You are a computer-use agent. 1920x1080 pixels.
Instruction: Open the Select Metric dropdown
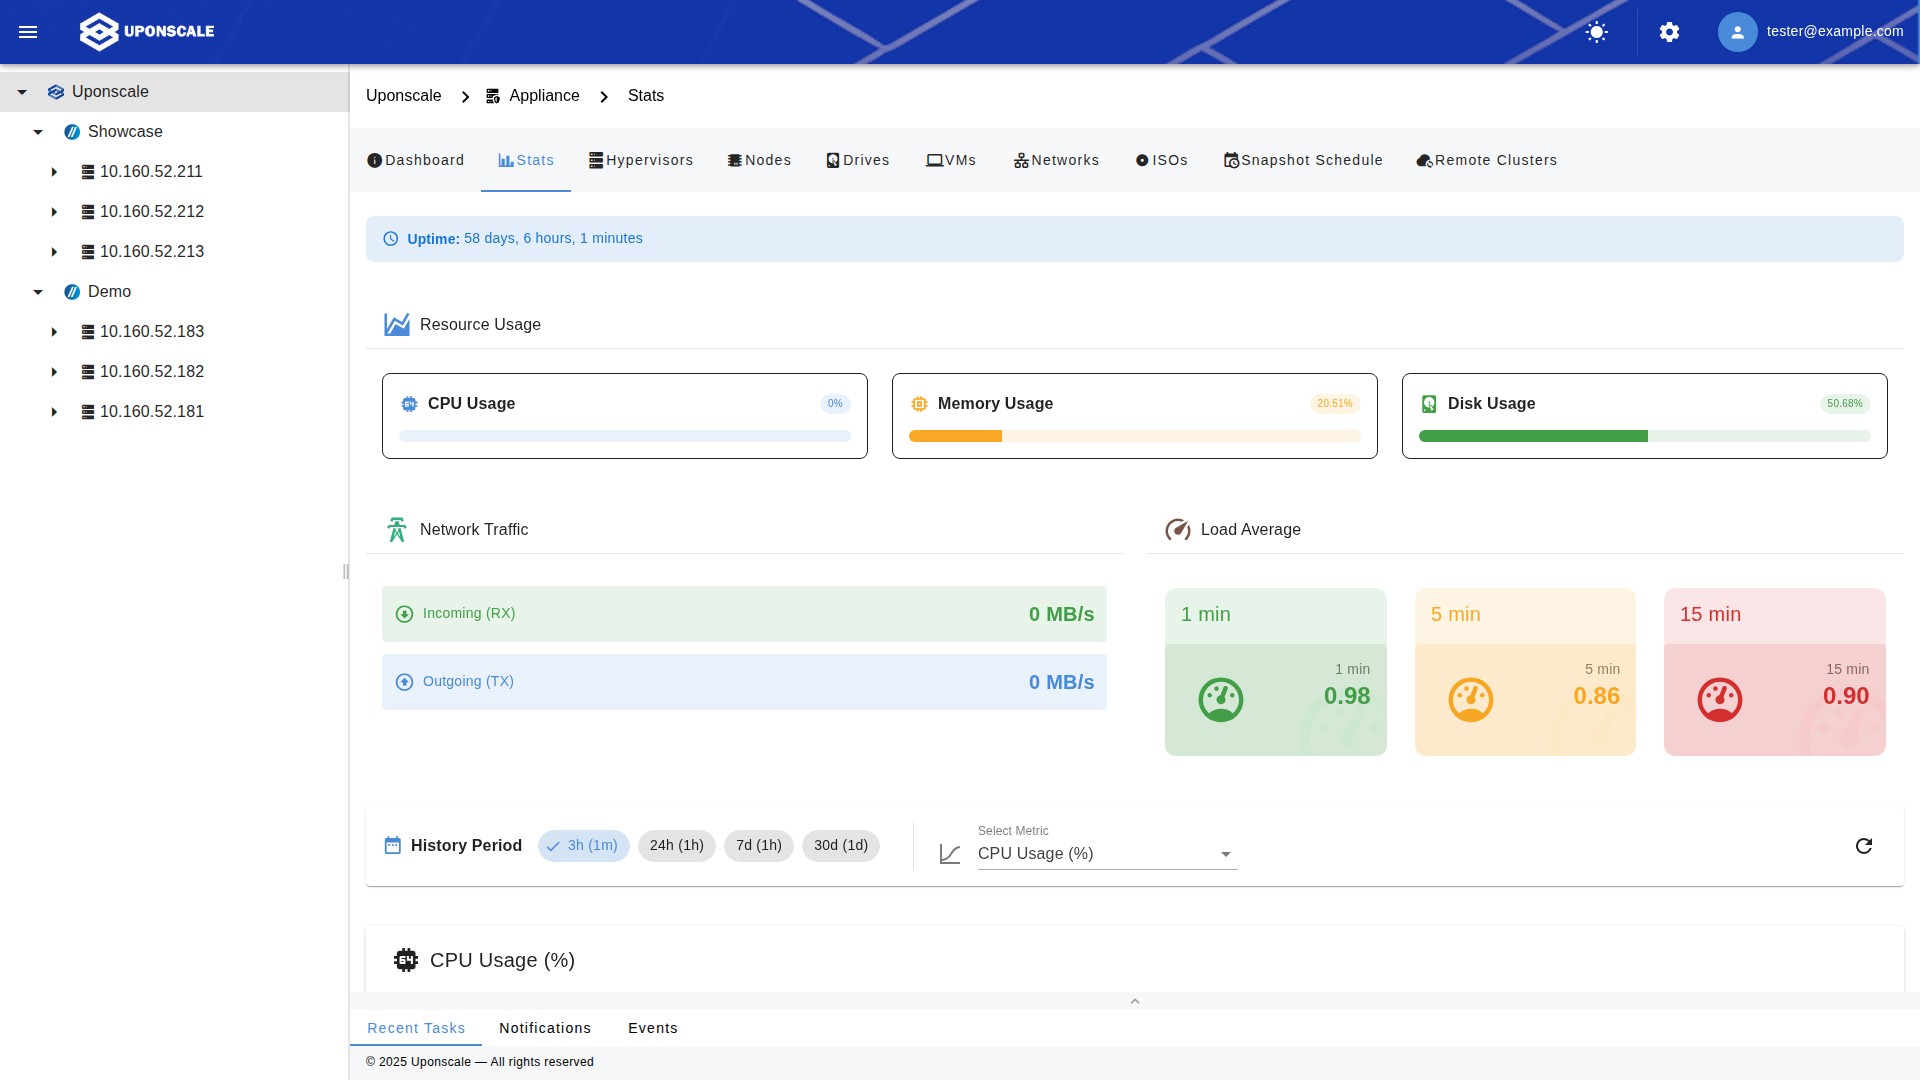point(1107,854)
